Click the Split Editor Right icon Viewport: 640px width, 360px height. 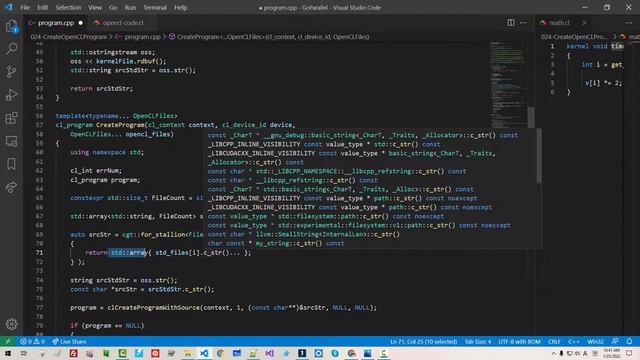pyautogui.click(x=511, y=23)
